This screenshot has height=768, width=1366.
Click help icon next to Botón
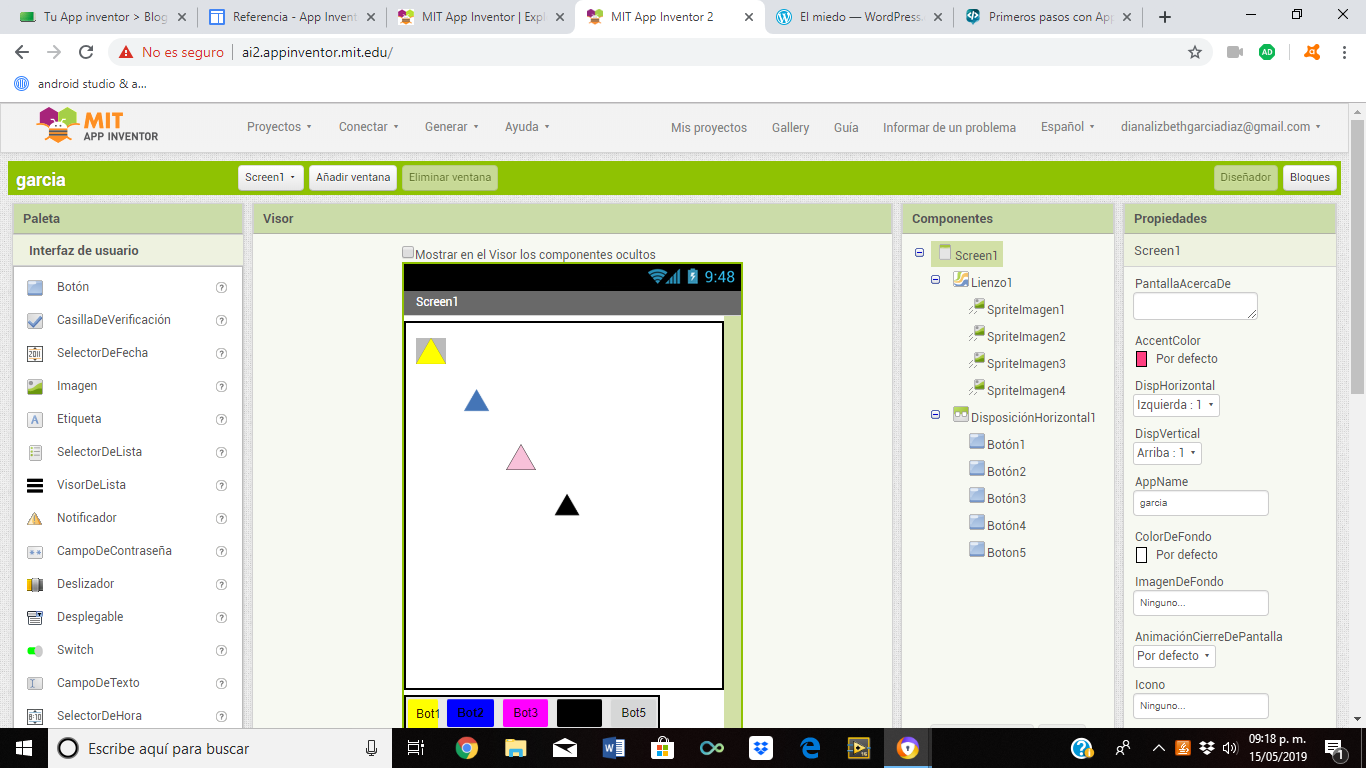coord(222,287)
